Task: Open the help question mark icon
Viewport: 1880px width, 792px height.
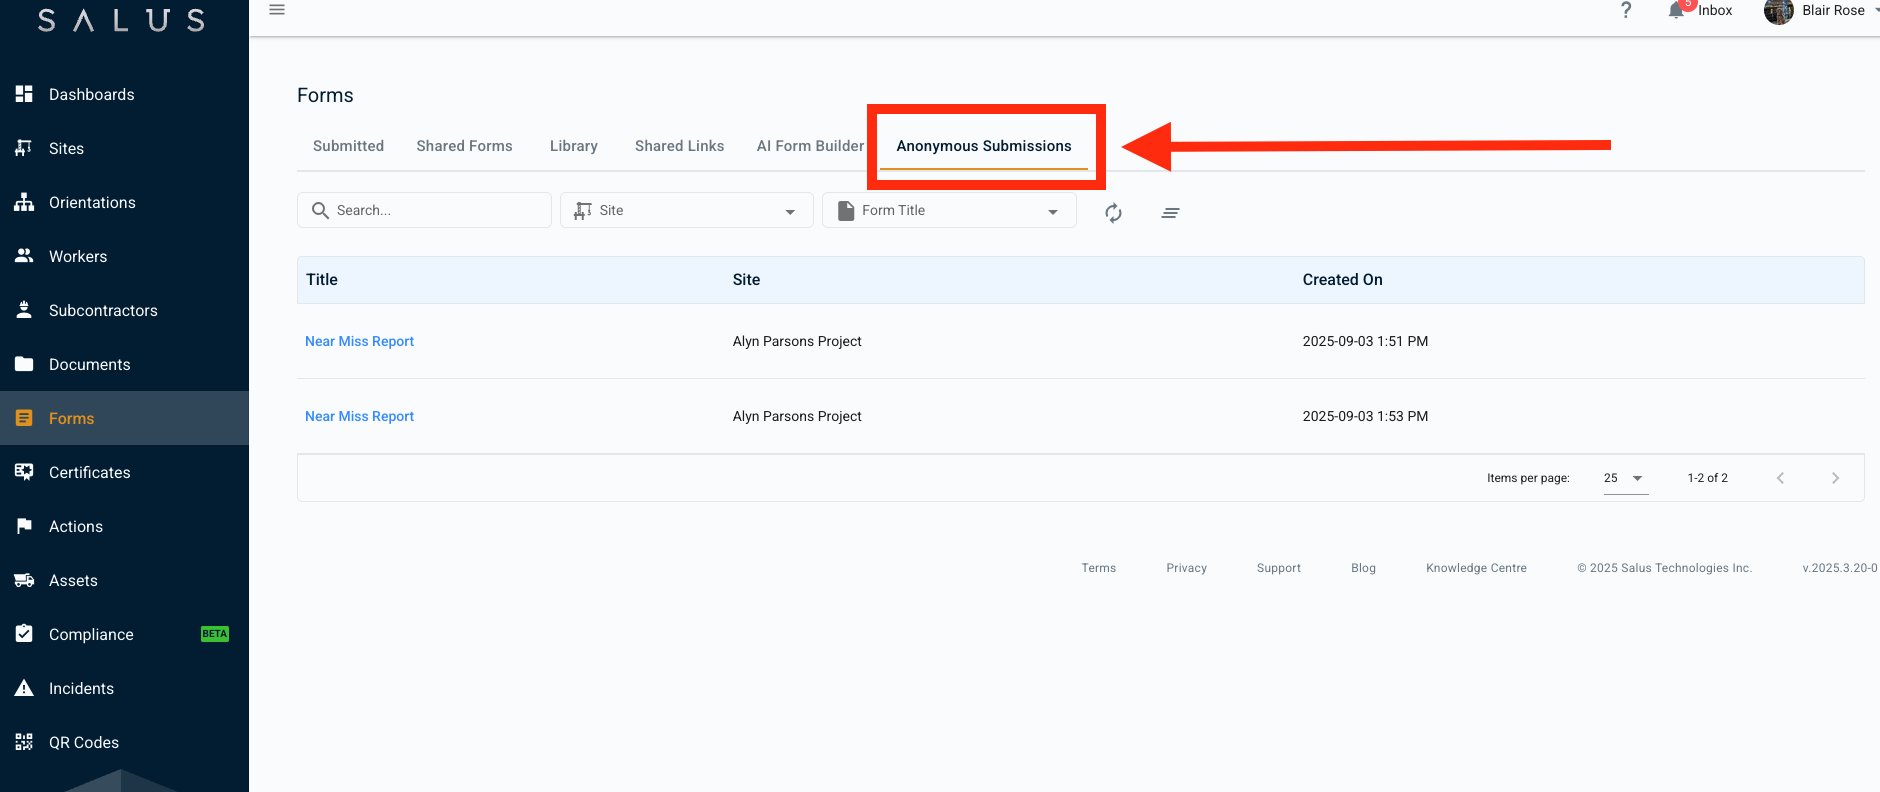Action: pos(1626,10)
